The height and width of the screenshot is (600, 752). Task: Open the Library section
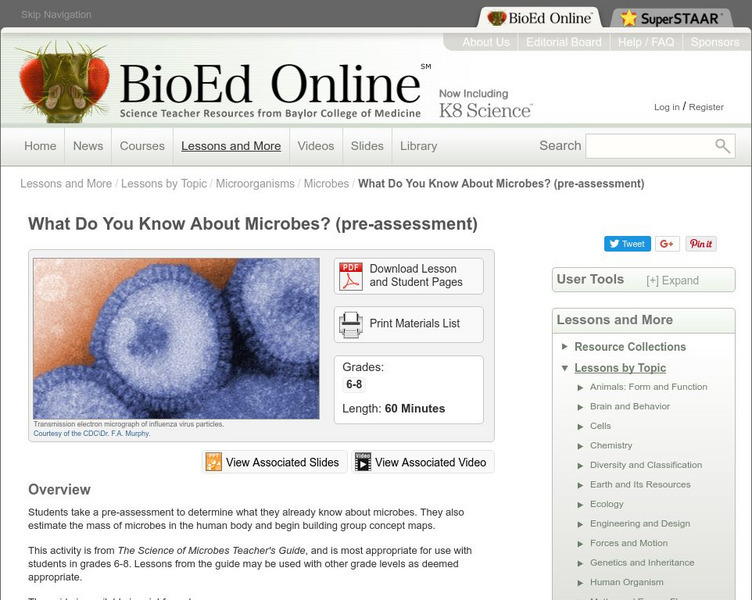tap(419, 146)
